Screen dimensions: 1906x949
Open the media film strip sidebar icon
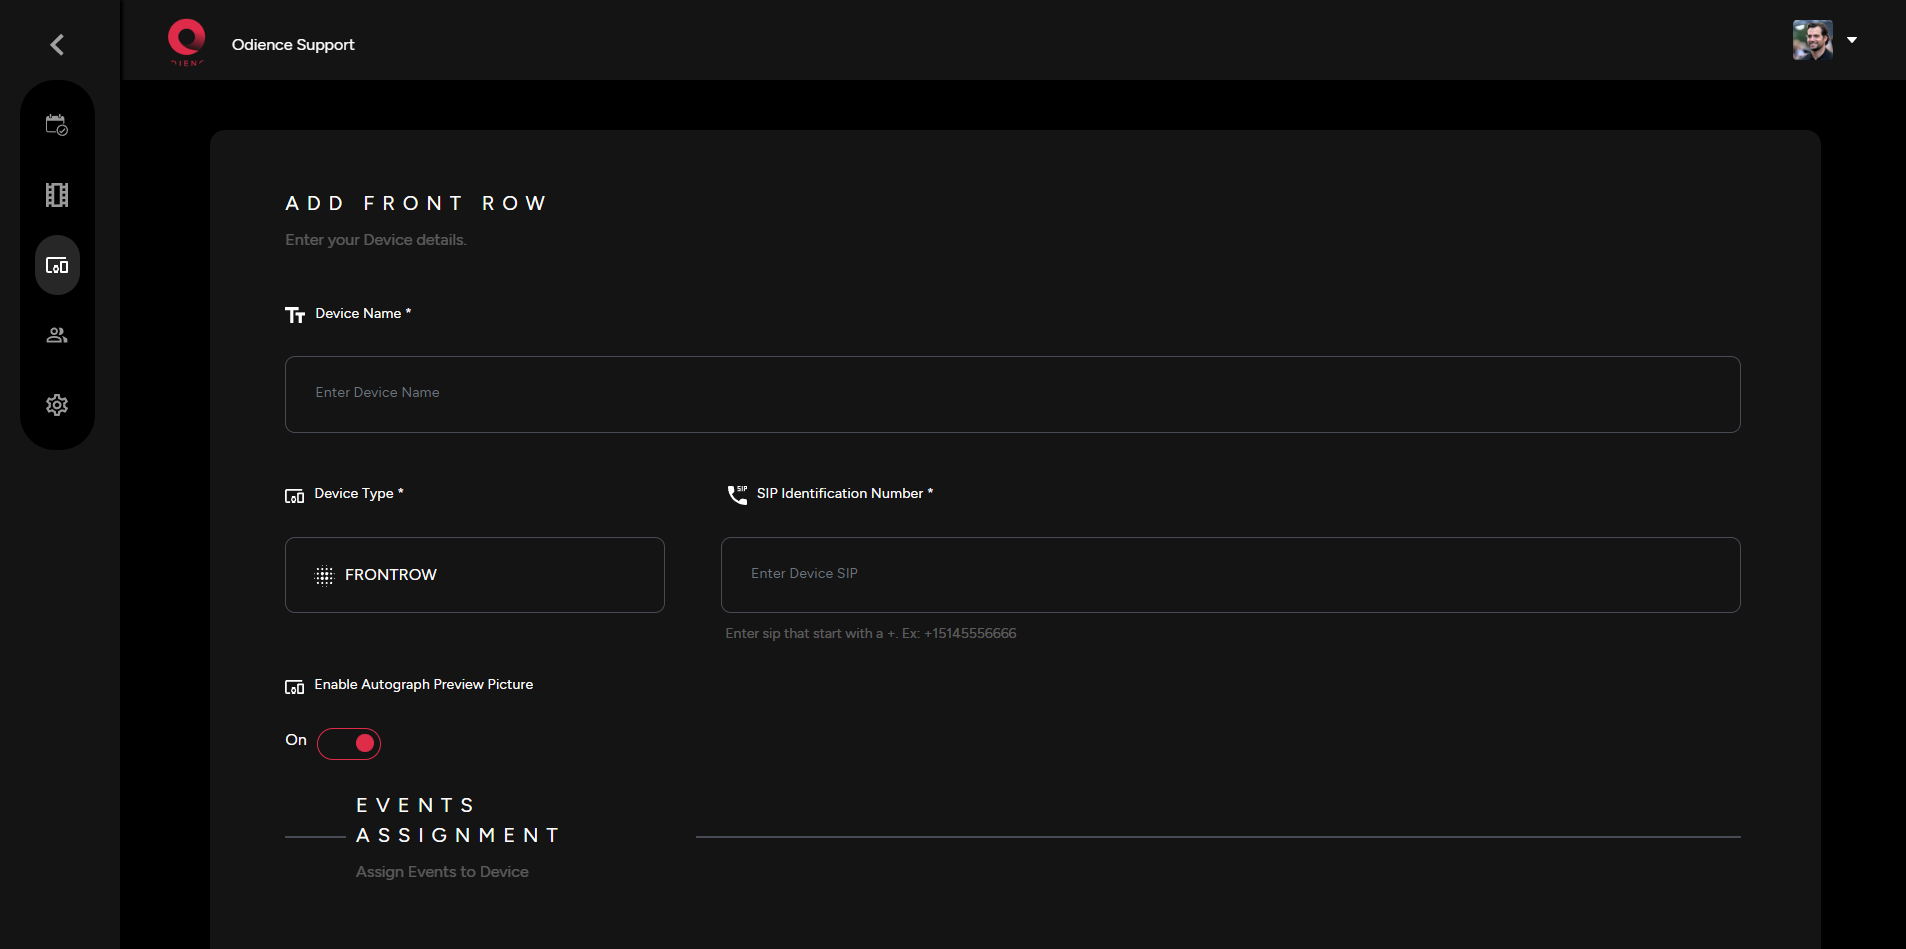(x=57, y=195)
